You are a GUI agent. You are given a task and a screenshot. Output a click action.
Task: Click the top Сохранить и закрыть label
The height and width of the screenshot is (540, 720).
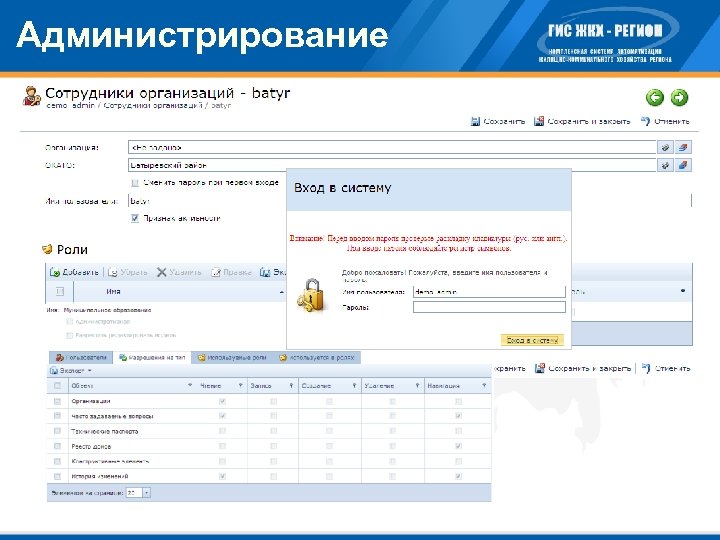tap(589, 121)
